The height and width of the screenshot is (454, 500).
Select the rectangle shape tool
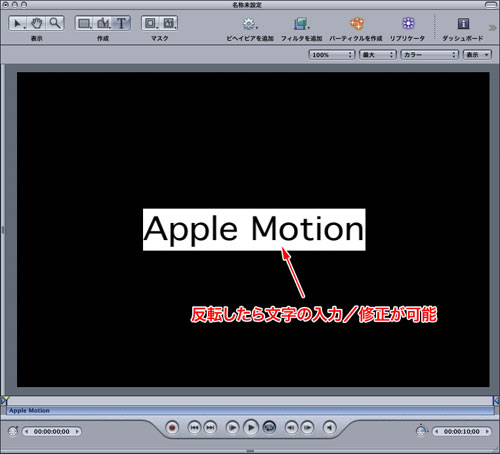click(x=84, y=23)
